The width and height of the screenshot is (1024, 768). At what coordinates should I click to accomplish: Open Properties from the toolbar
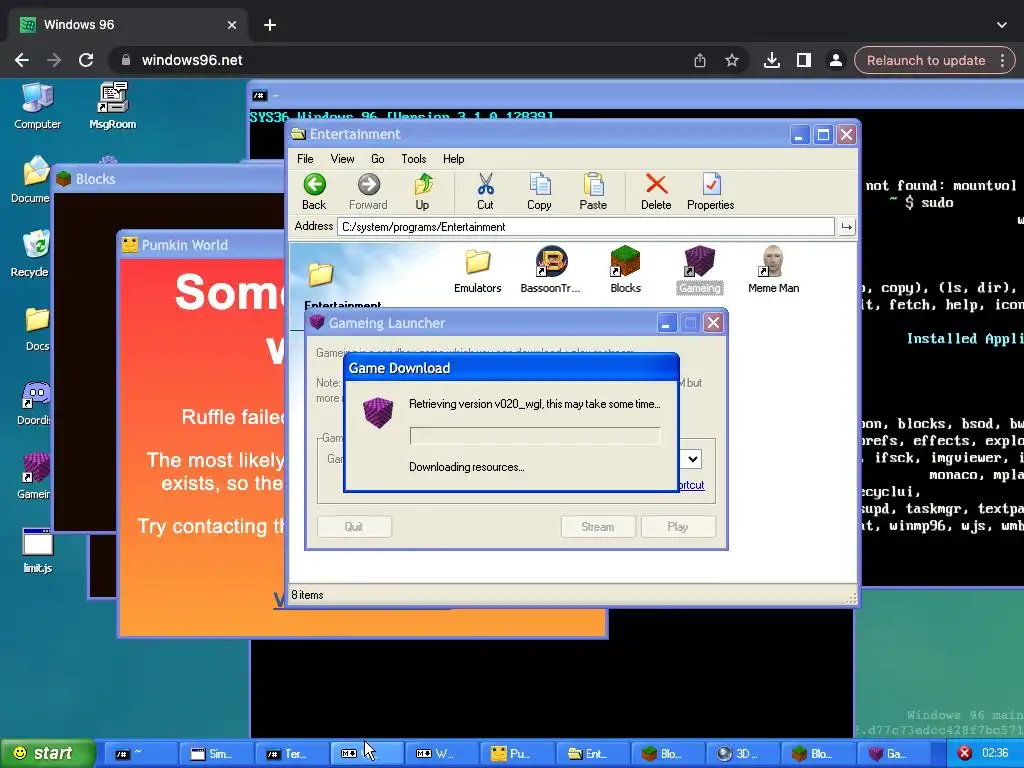pos(711,191)
